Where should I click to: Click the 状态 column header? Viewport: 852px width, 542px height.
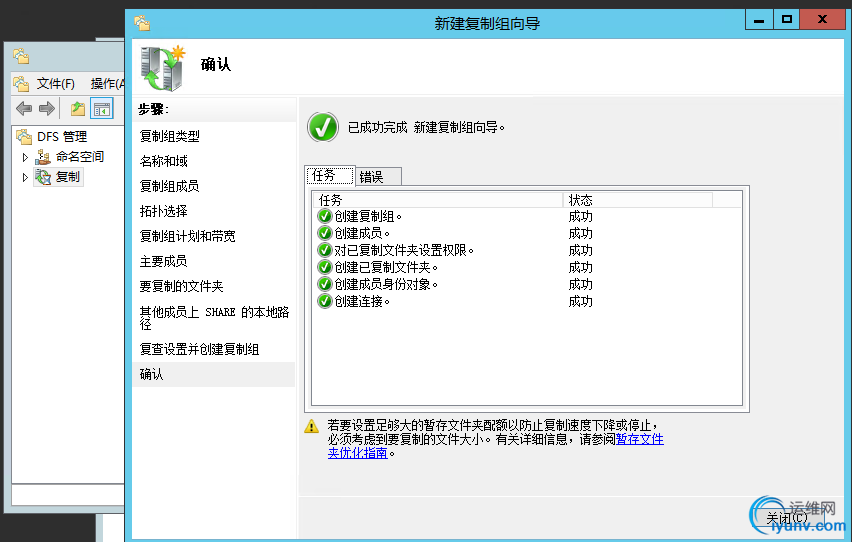pyautogui.click(x=637, y=200)
